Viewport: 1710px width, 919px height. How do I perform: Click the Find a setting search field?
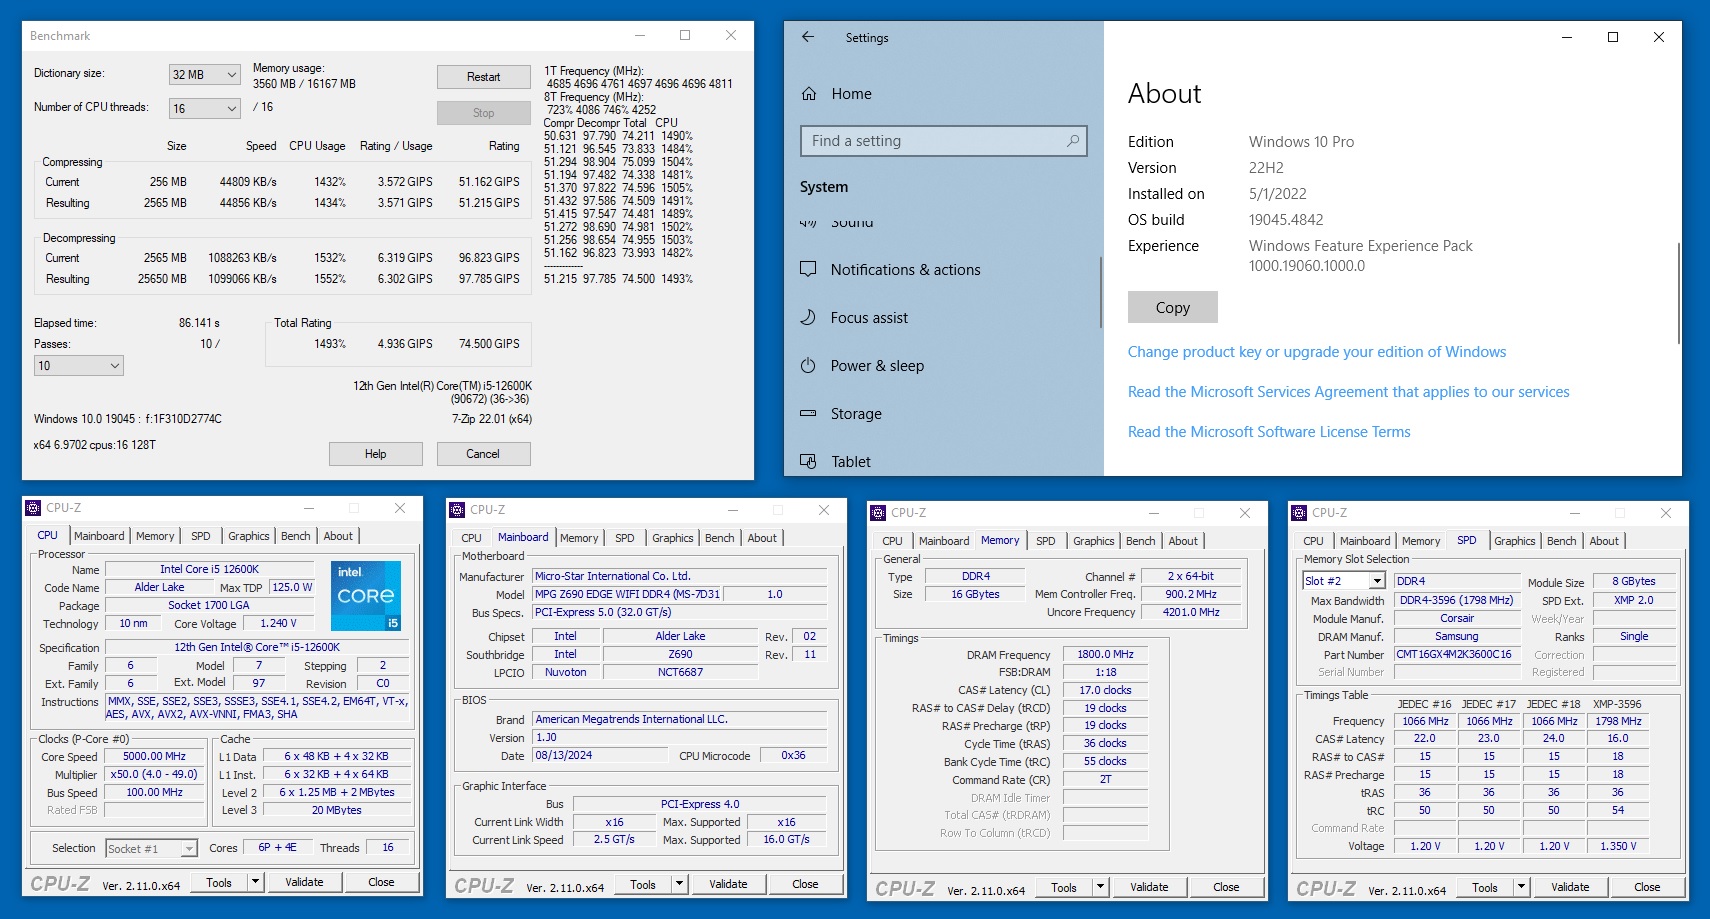[944, 141]
